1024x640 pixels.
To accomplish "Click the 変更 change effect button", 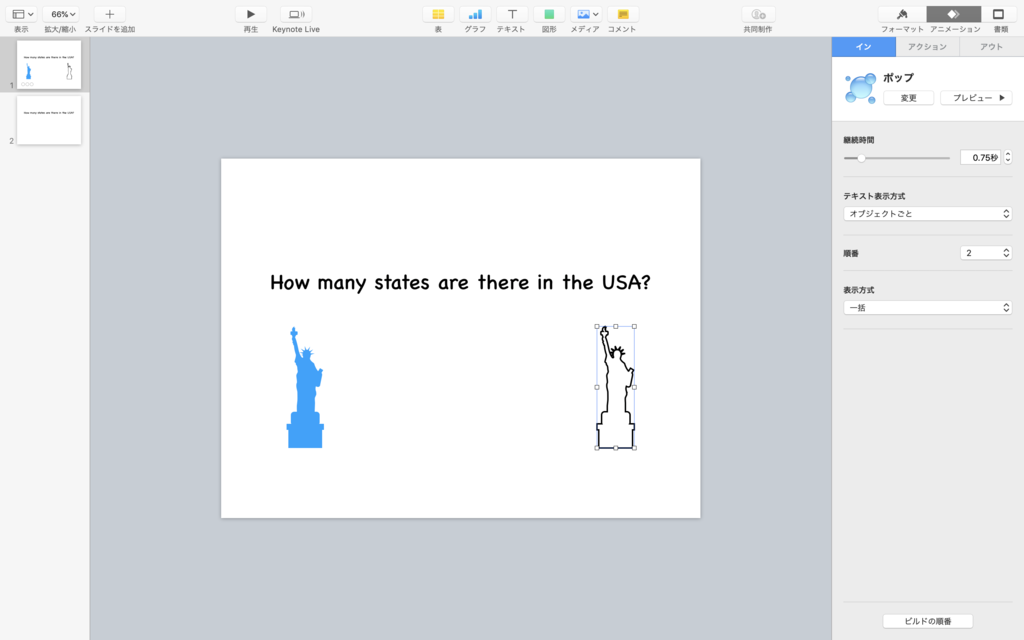I will (x=908, y=98).
